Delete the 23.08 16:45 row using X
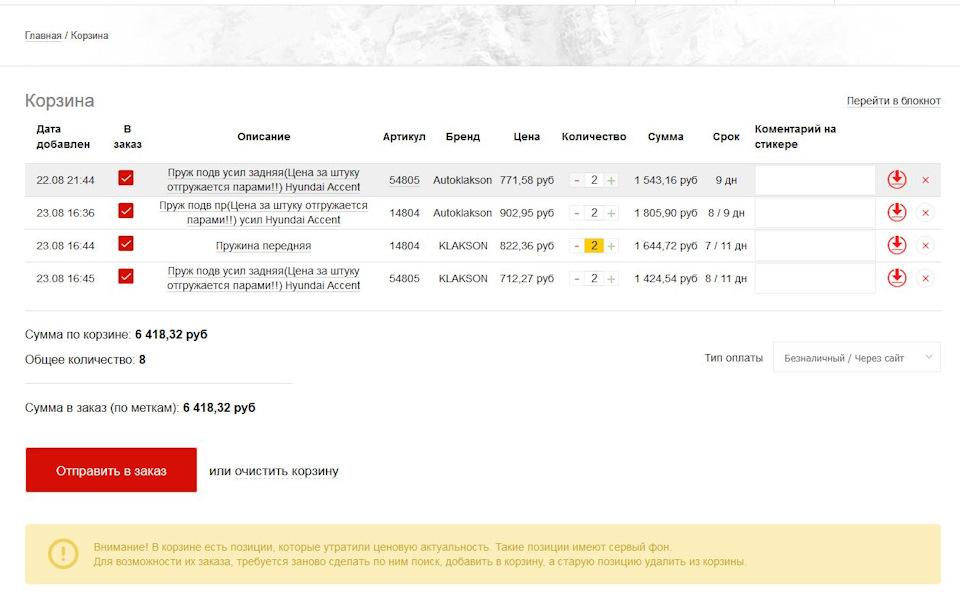This screenshot has width=960, height=595. (x=925, y=279)
